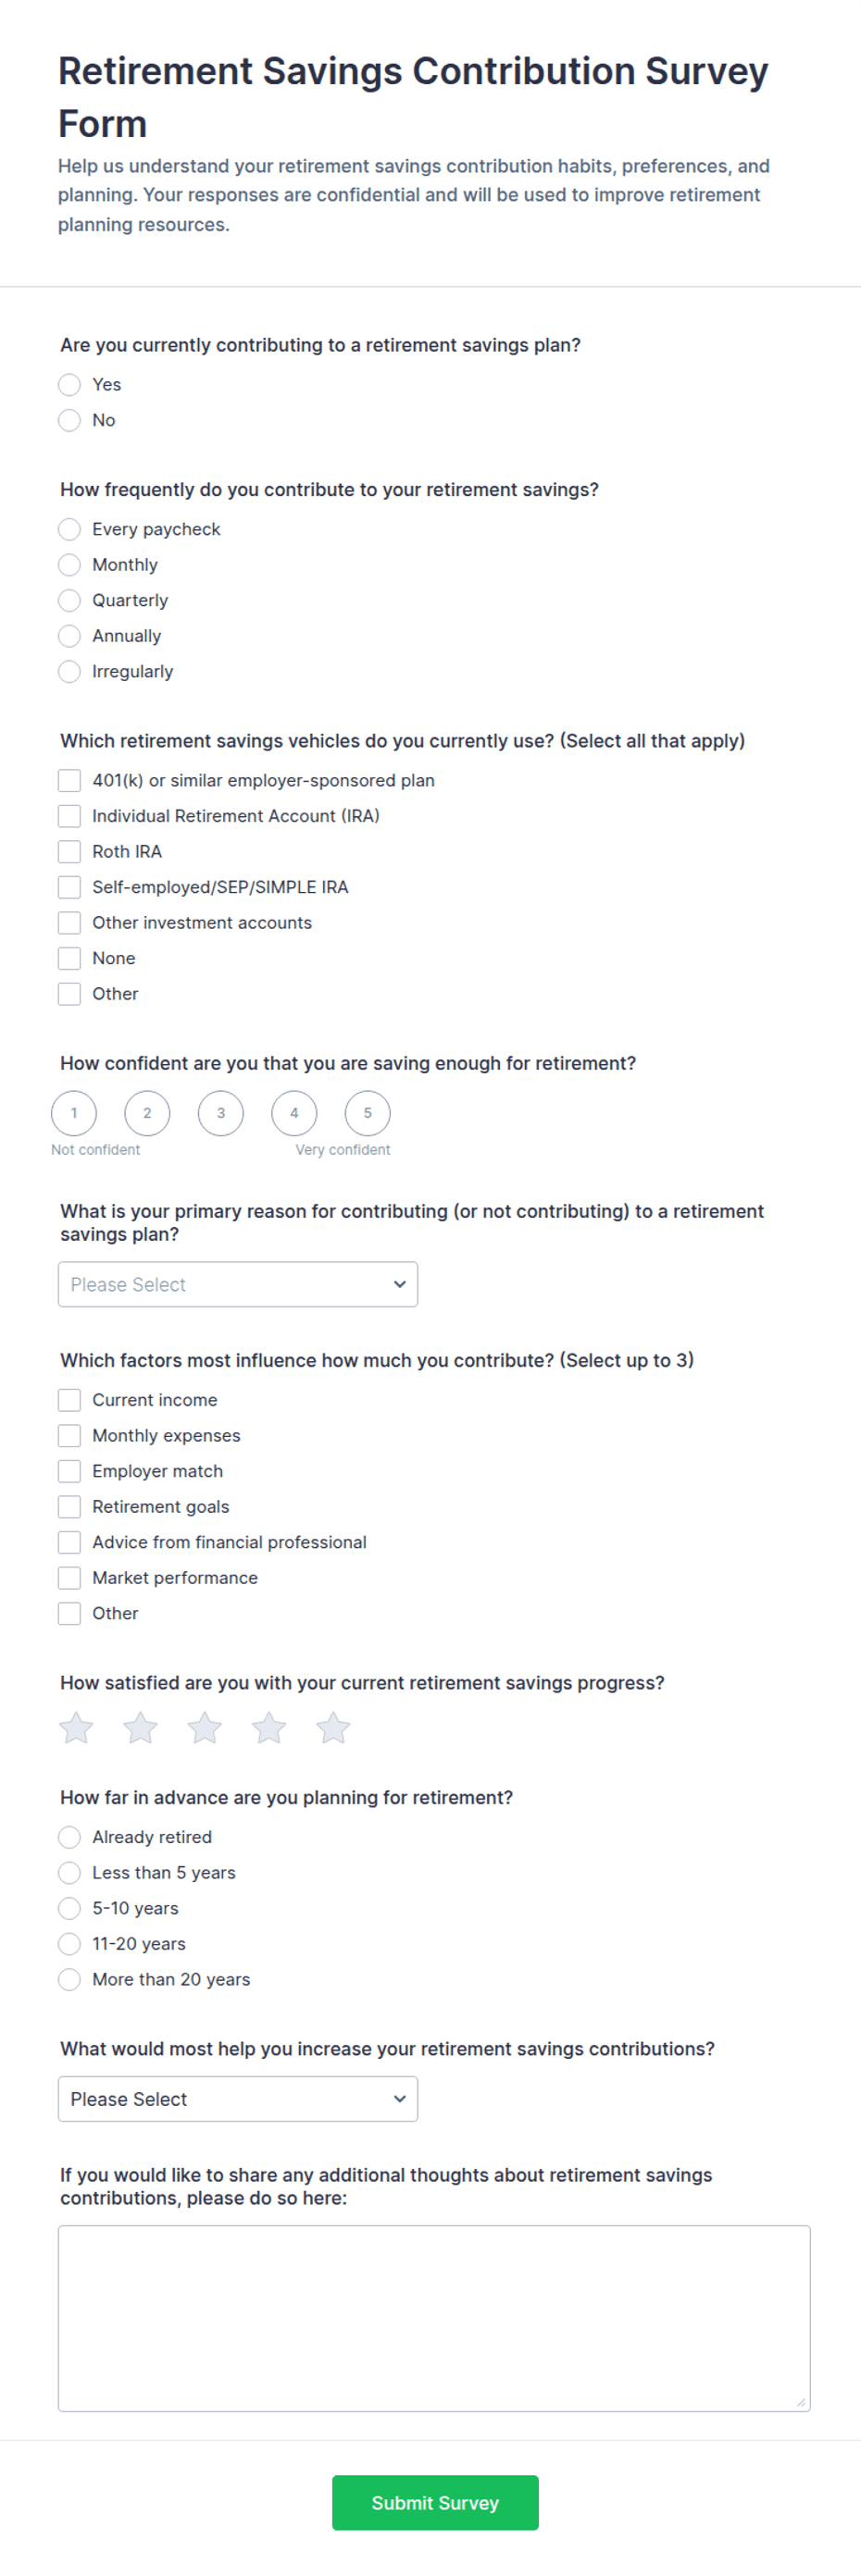The width and height of the screenshot is (861, 2576).
Task: Select More than 20 years option
Action: point(69,1979)
